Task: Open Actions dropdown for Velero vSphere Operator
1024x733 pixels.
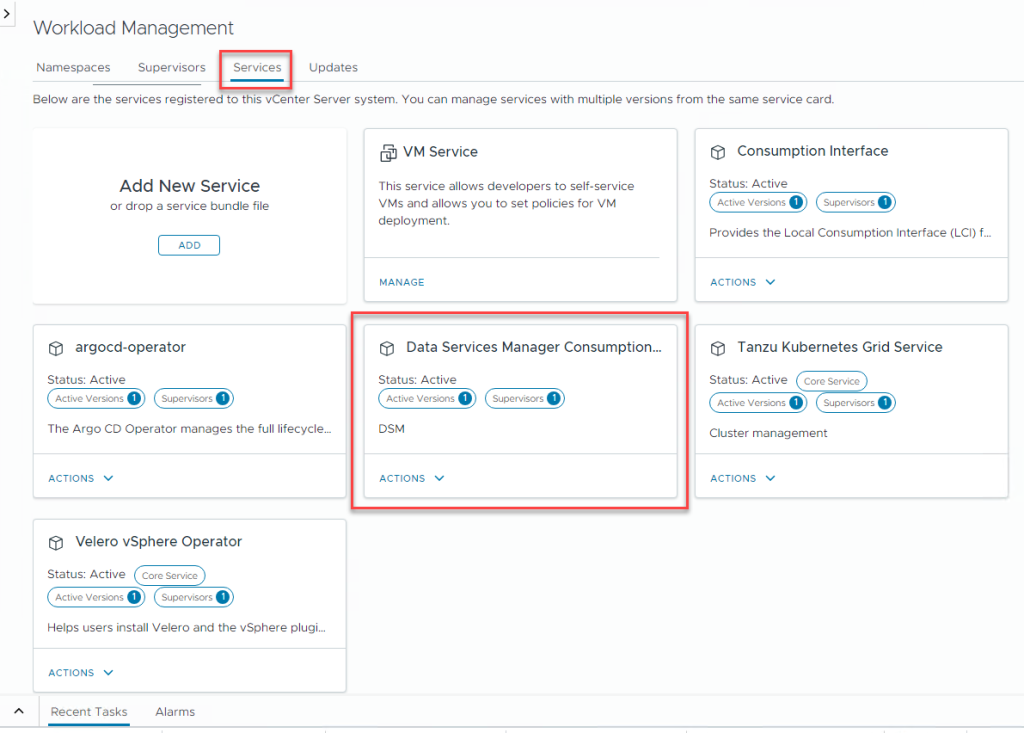Action: pos(81,673)
